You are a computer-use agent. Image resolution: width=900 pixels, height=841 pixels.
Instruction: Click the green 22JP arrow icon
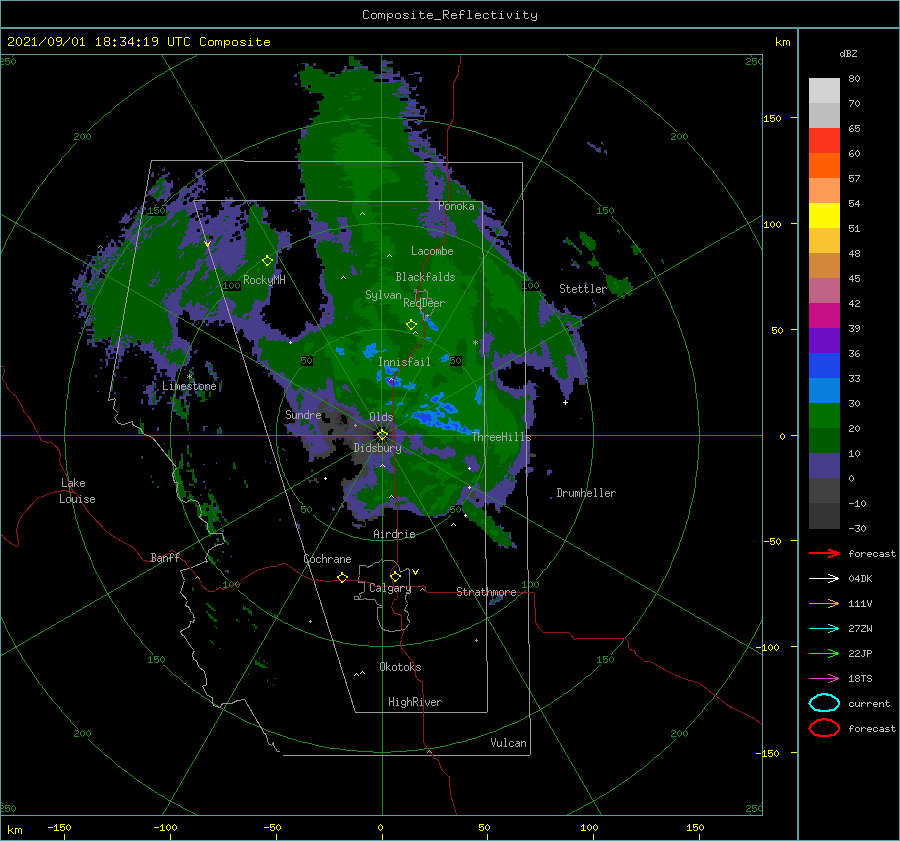tap(824, 653)
